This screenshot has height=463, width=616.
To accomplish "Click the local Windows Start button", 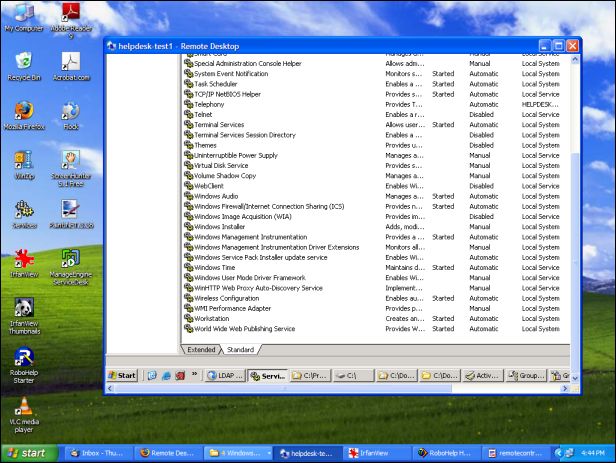I will [x=27, y=453].
